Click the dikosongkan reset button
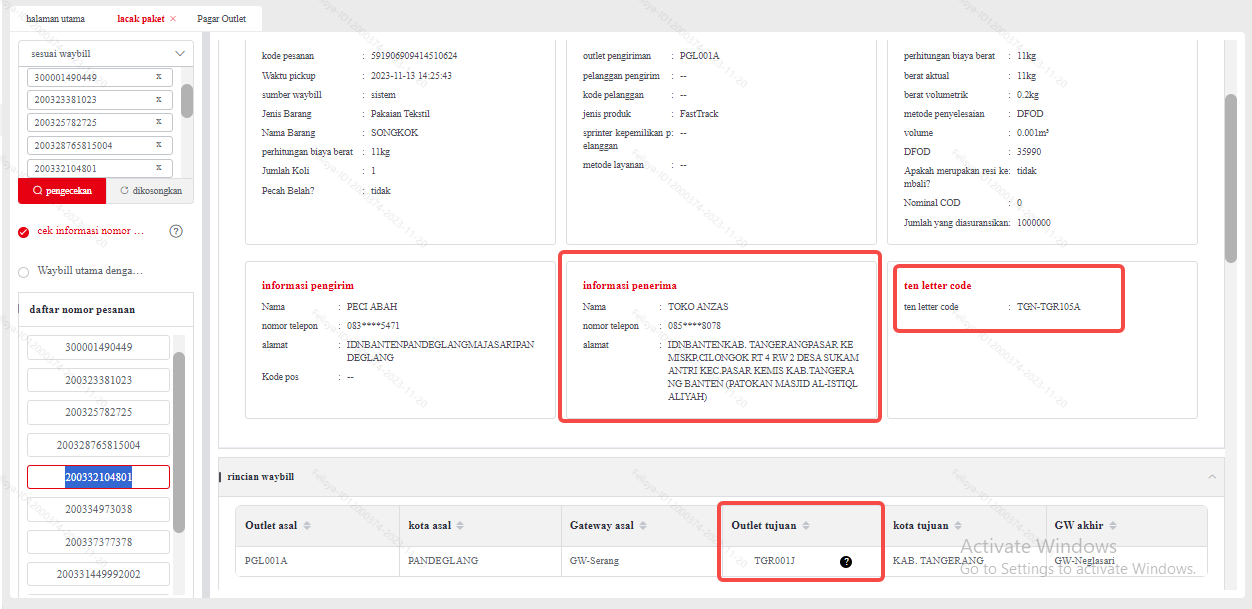 pos(150,190)
